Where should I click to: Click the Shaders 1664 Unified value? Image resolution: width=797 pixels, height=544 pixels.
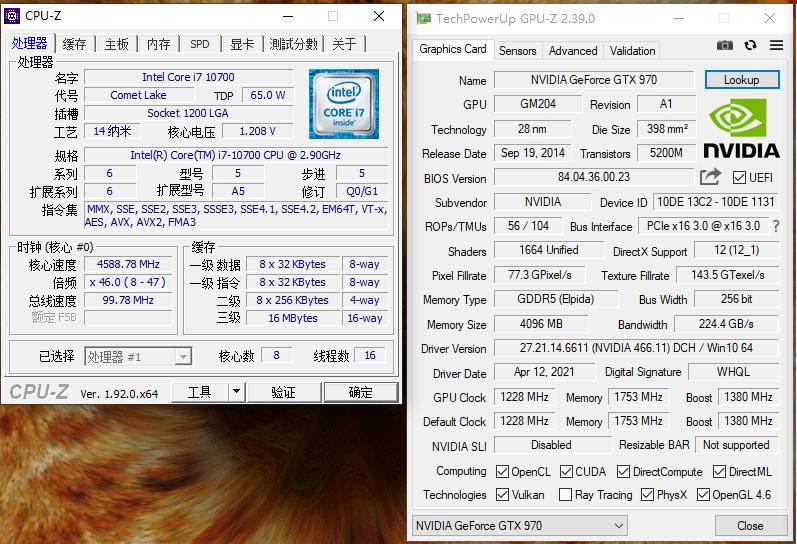[x=548, y=250]
